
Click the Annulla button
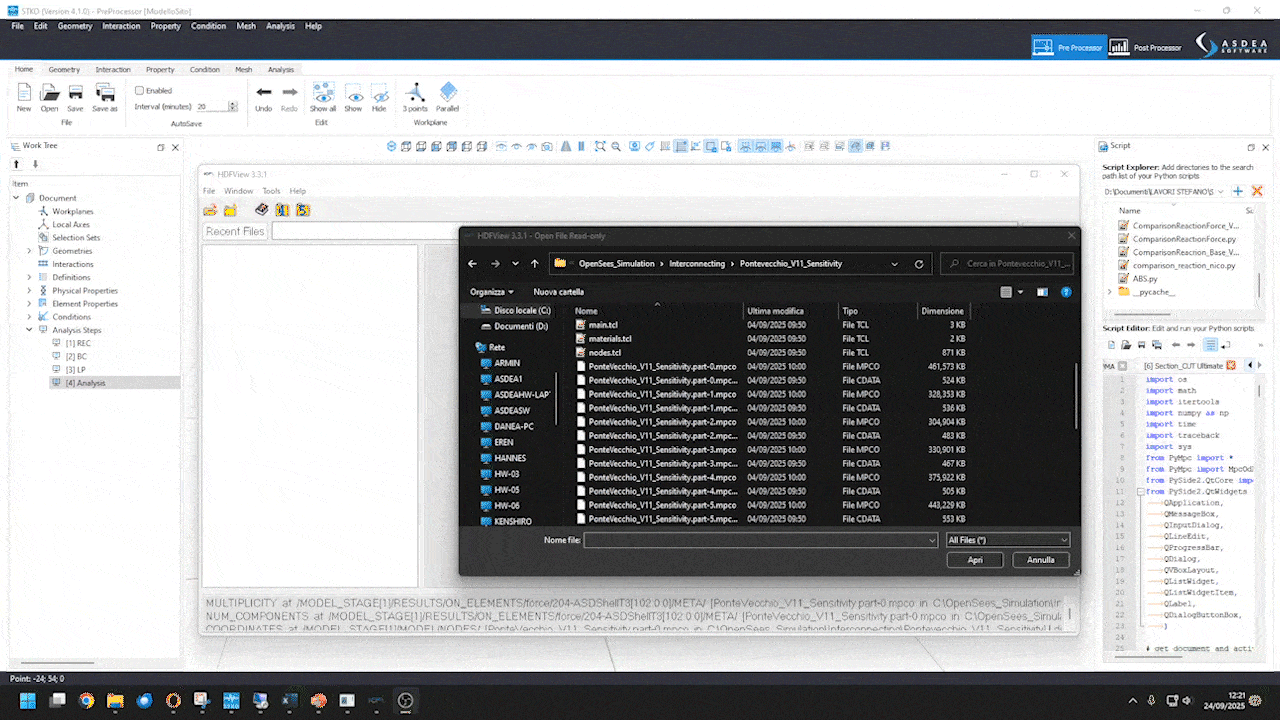click(x=1041, y=560)
